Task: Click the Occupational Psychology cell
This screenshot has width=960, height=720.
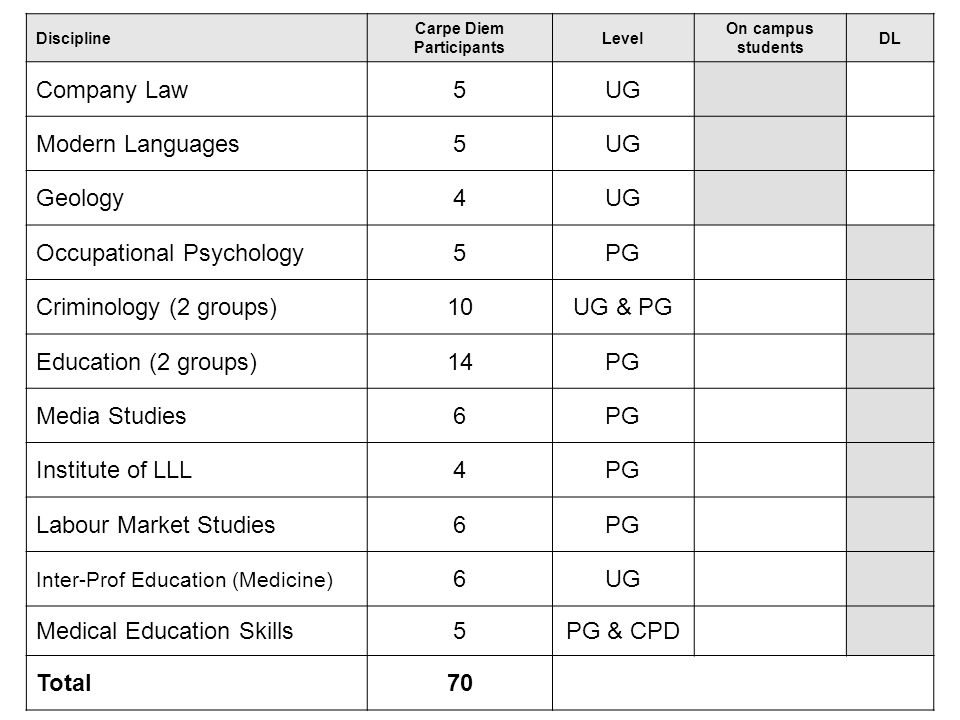Action: (x=197, y=253)
